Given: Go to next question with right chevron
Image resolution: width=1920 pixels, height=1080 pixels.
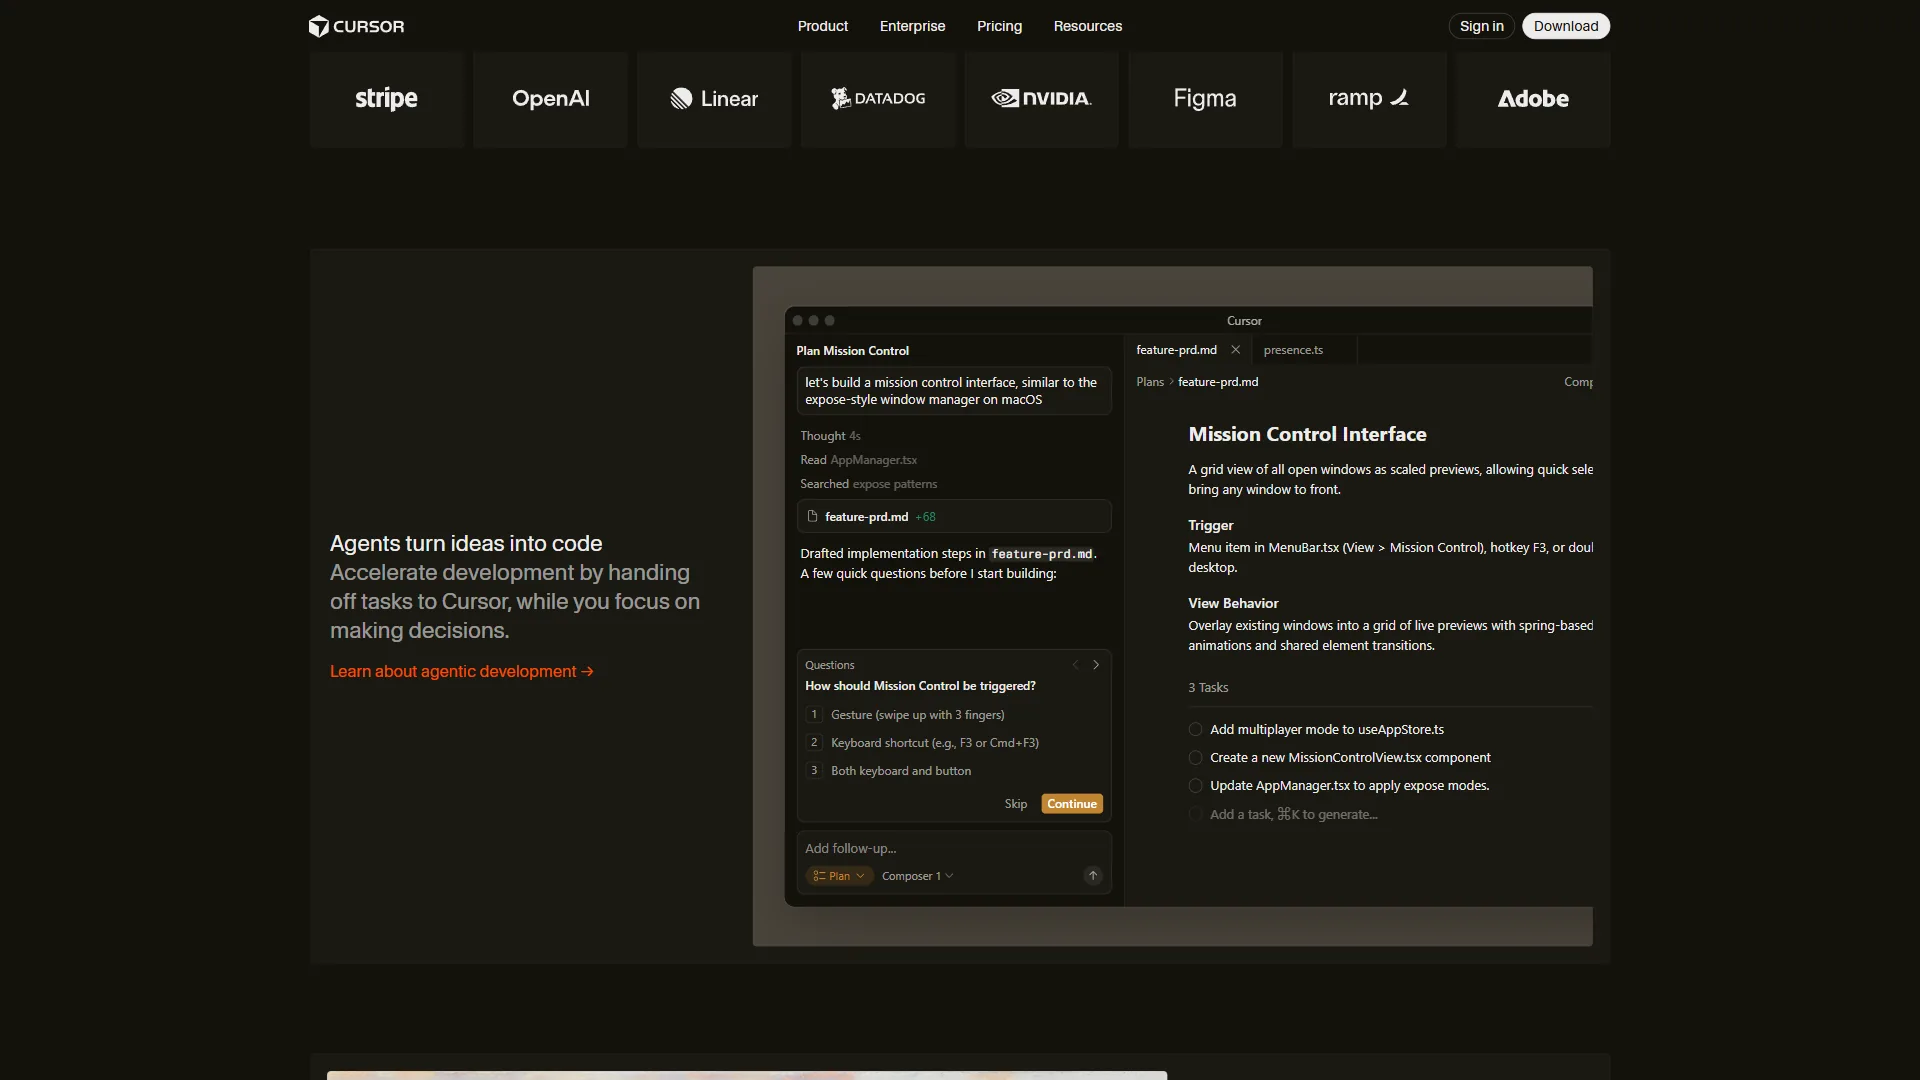Looking at the screenshot, I should (x=1096, y=665).
